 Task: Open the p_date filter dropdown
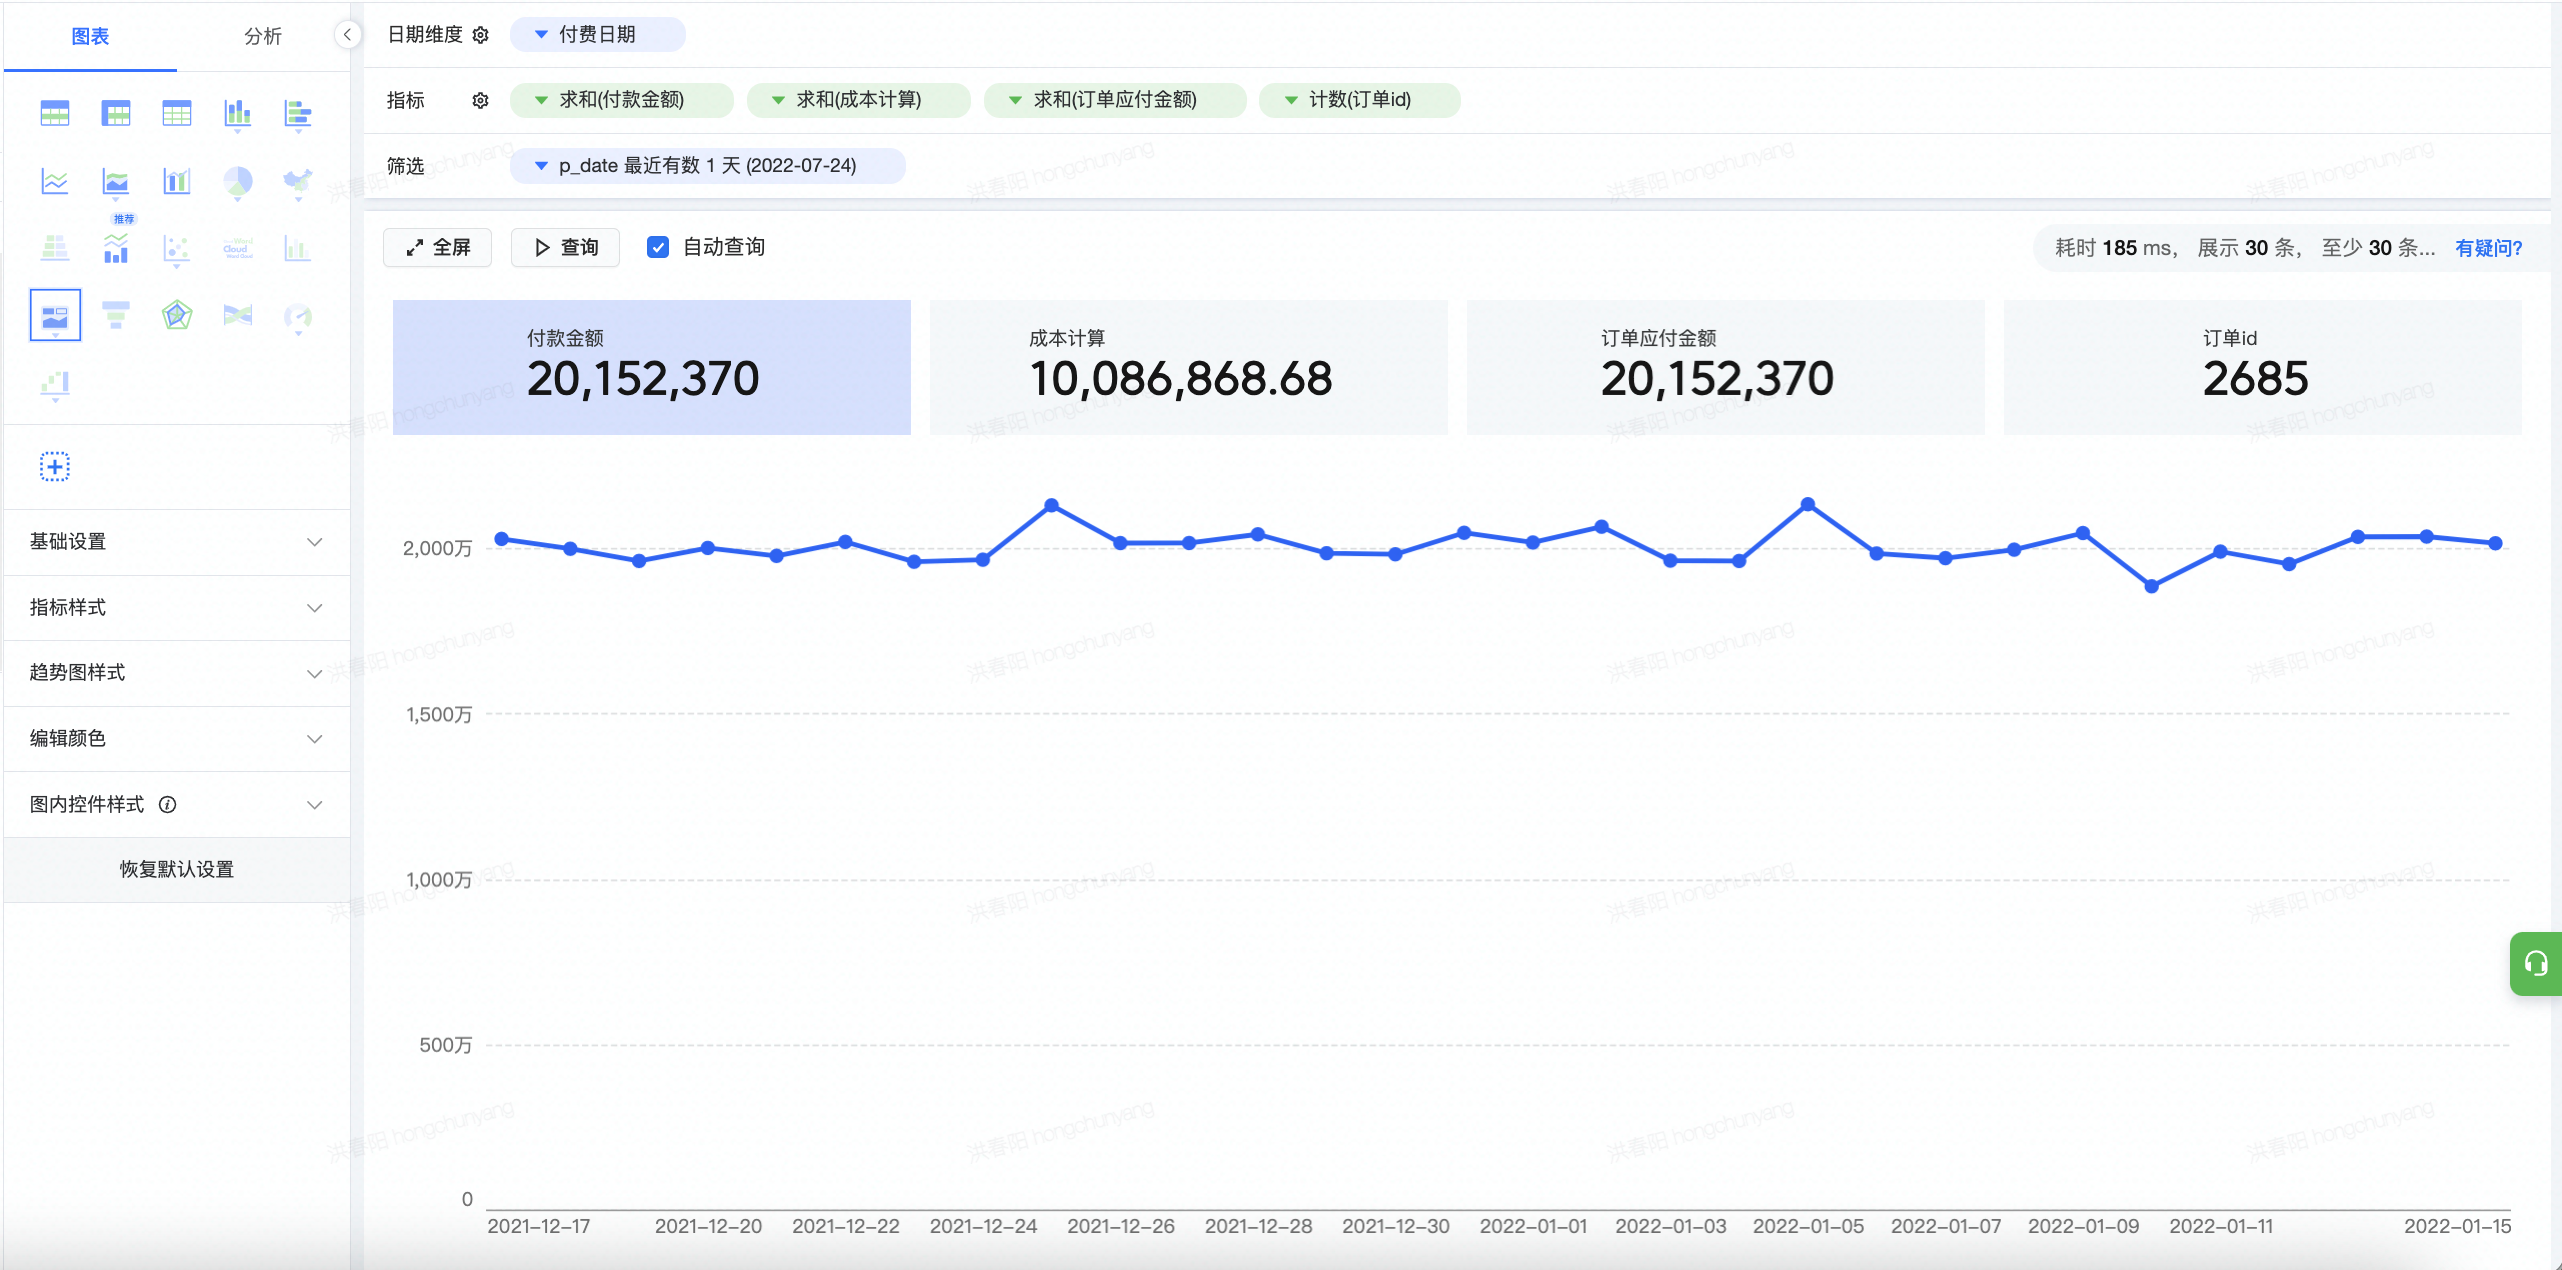click(707, 166)
